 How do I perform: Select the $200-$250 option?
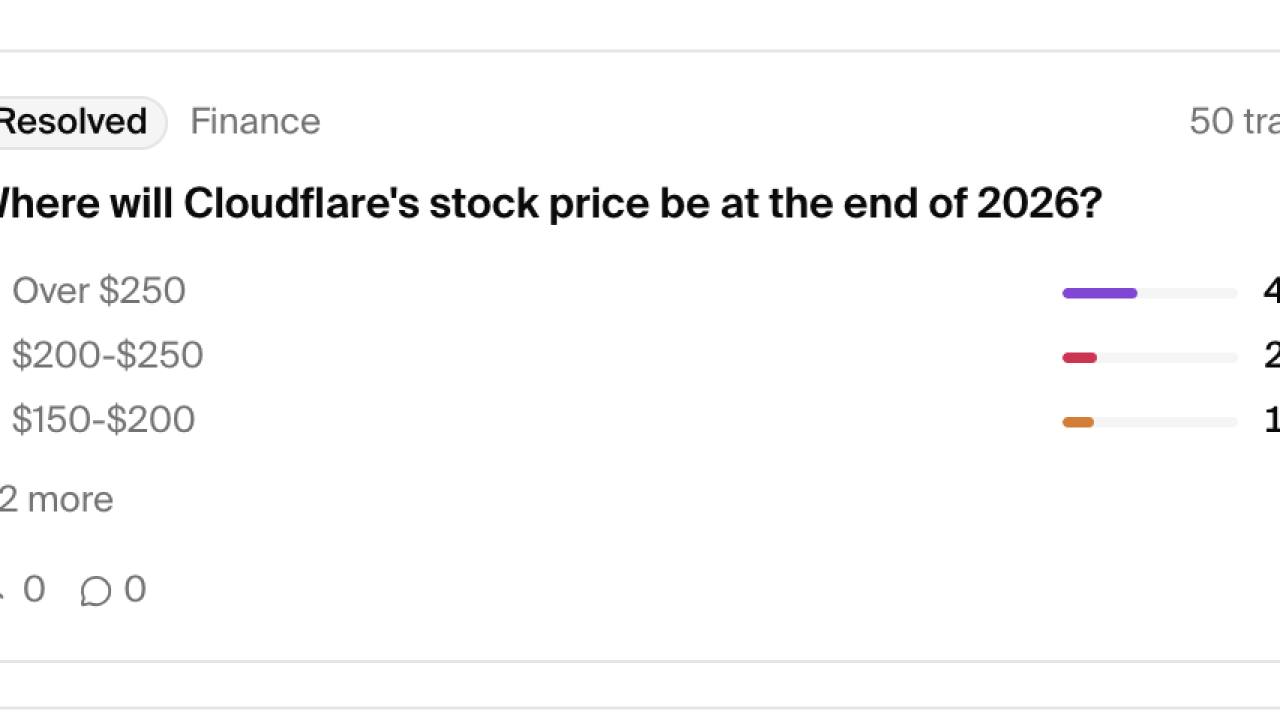coord(107,355)
